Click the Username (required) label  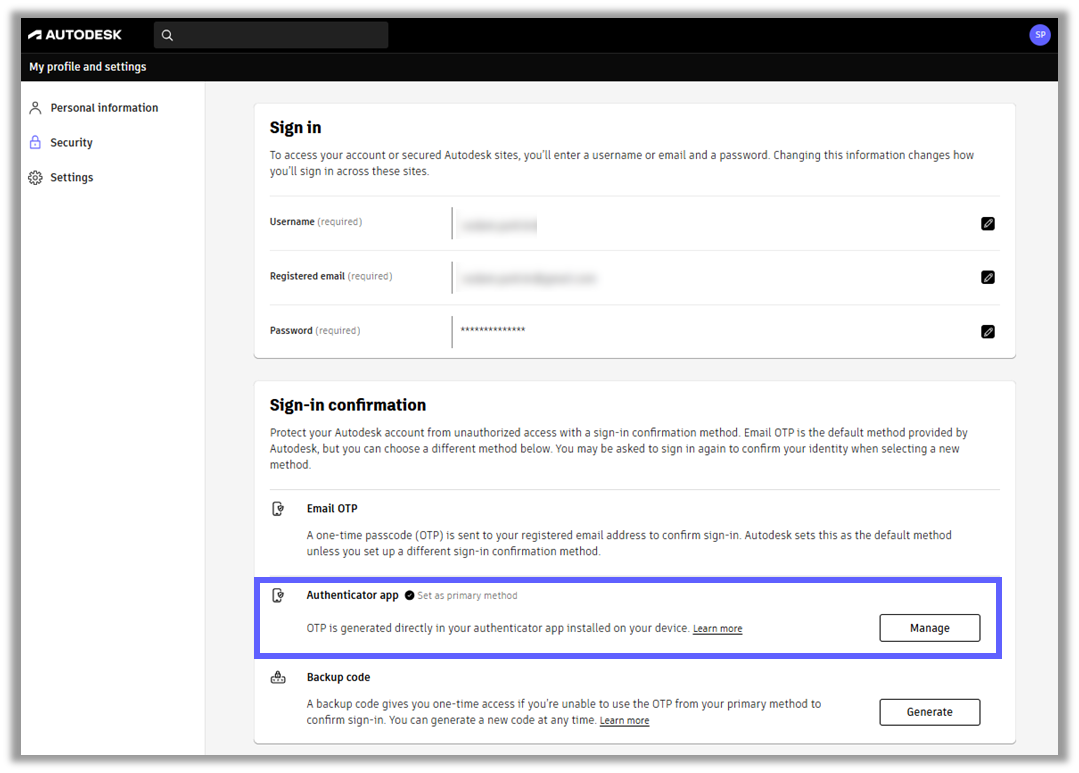coord(316,222)
